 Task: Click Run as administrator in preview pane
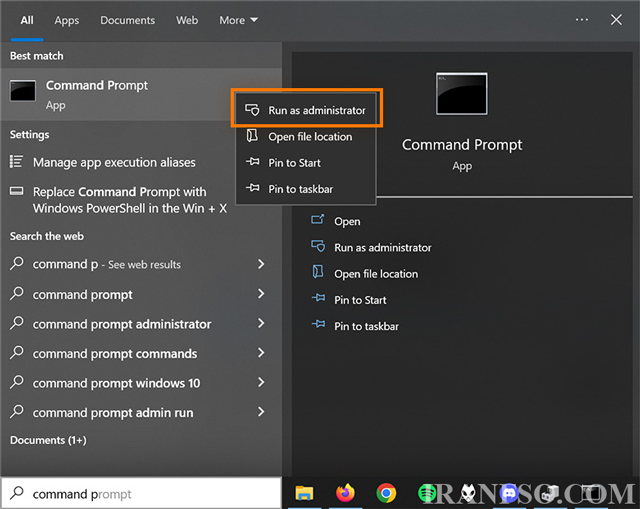coord(382,247)
